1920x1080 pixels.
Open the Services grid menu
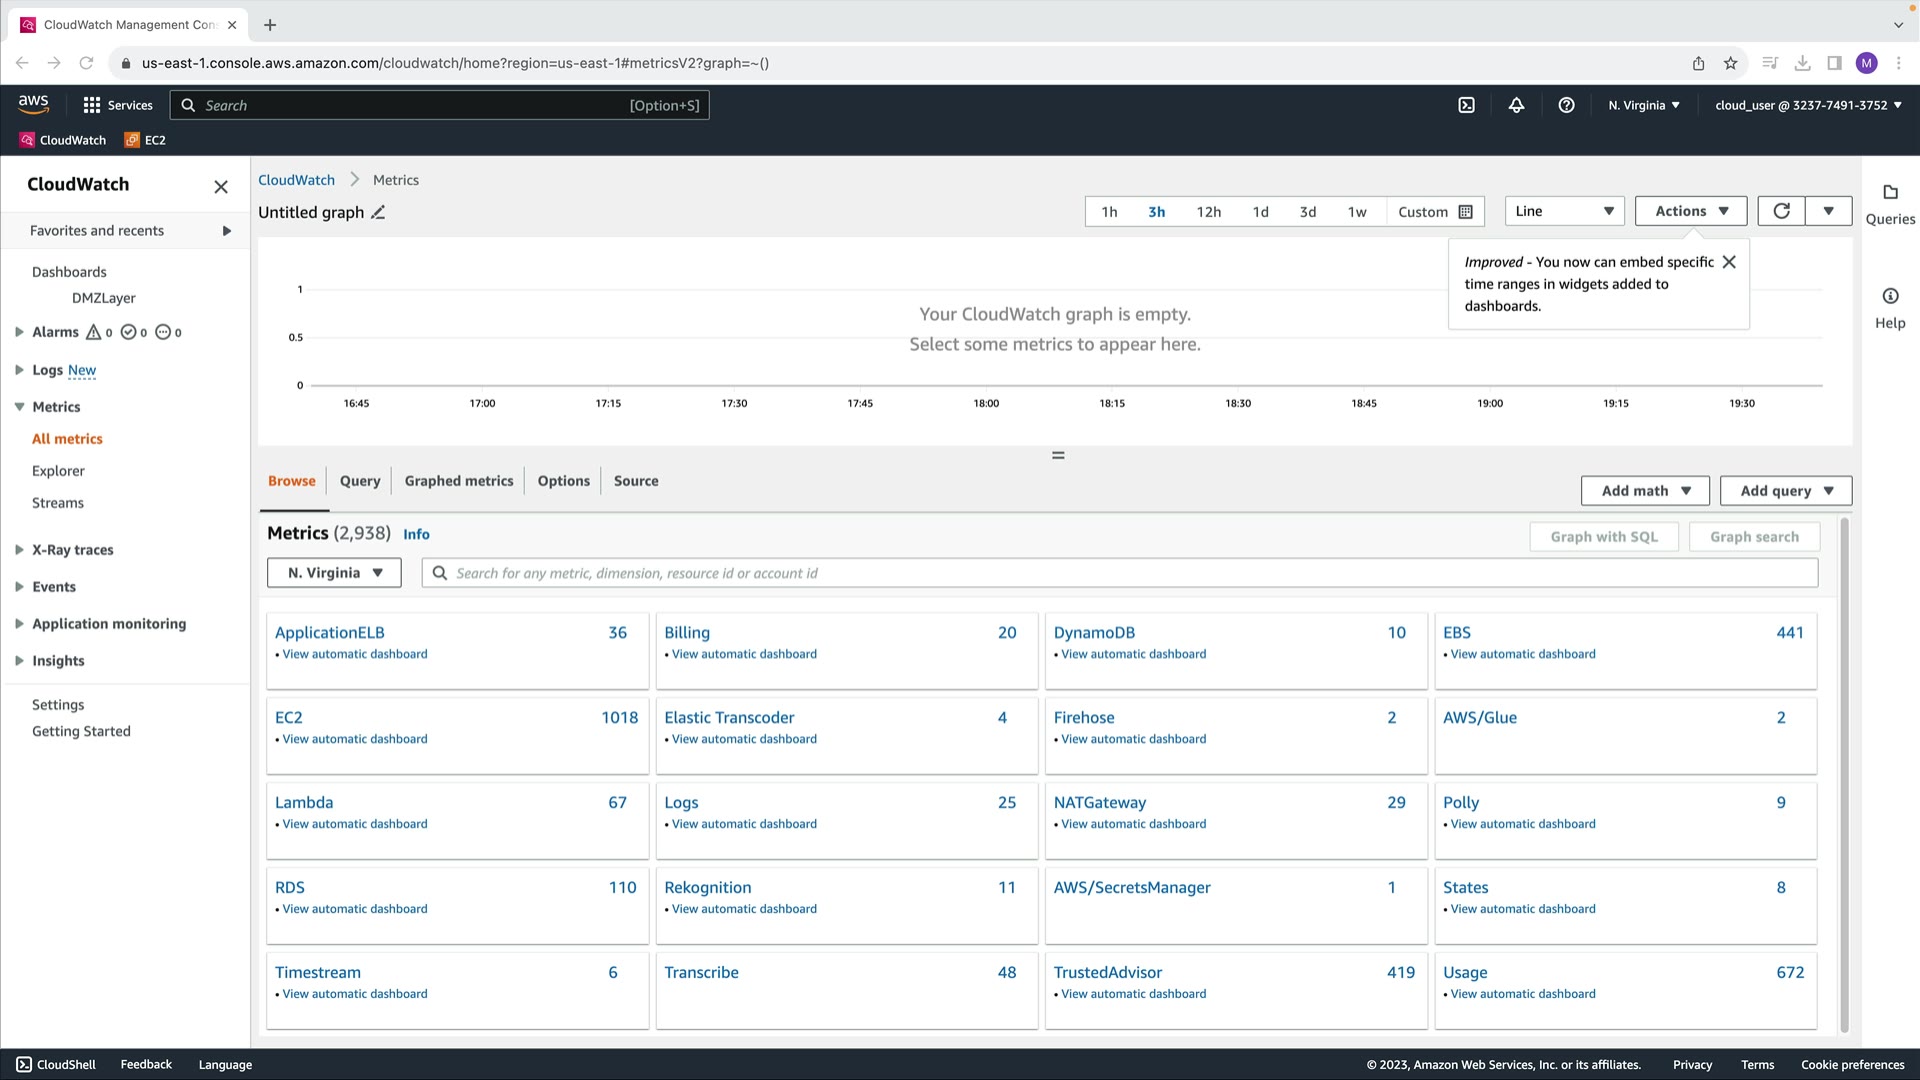point(118,105)
